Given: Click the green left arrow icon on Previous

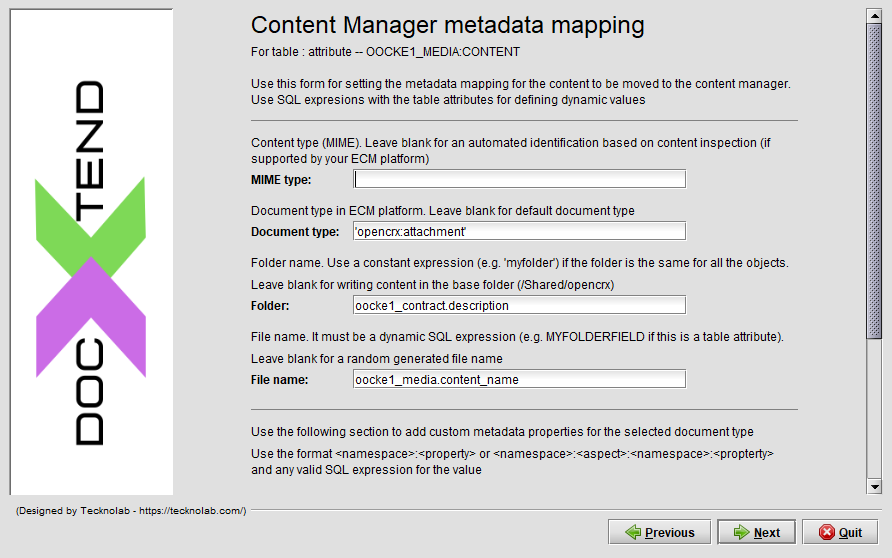Looking at the screenshot, I should click(x=633, y=532).
